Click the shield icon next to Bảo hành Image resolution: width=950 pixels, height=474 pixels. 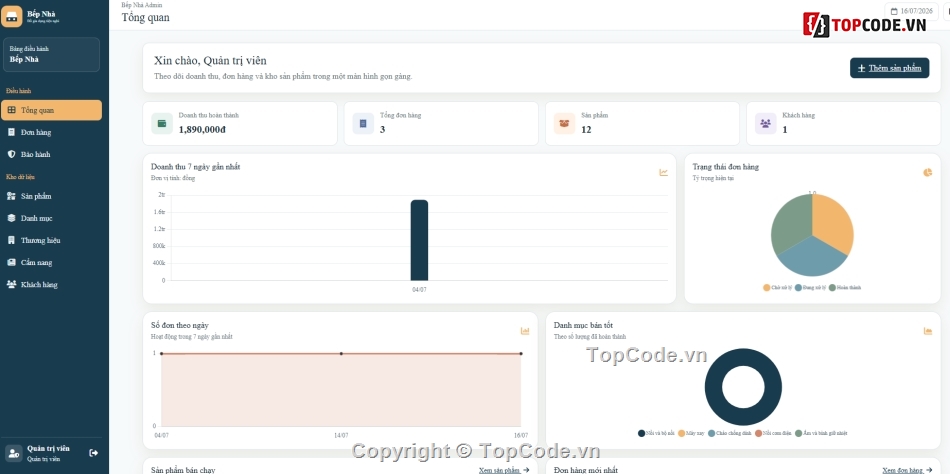pos(11,155)
